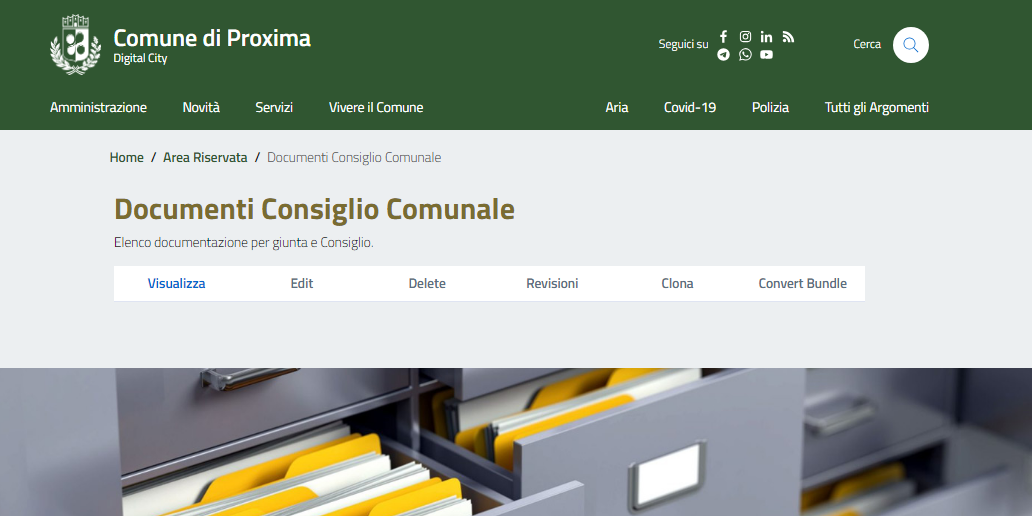Click the magnifying glass search button
This screenshot has height=516, width=1032.
910,45
